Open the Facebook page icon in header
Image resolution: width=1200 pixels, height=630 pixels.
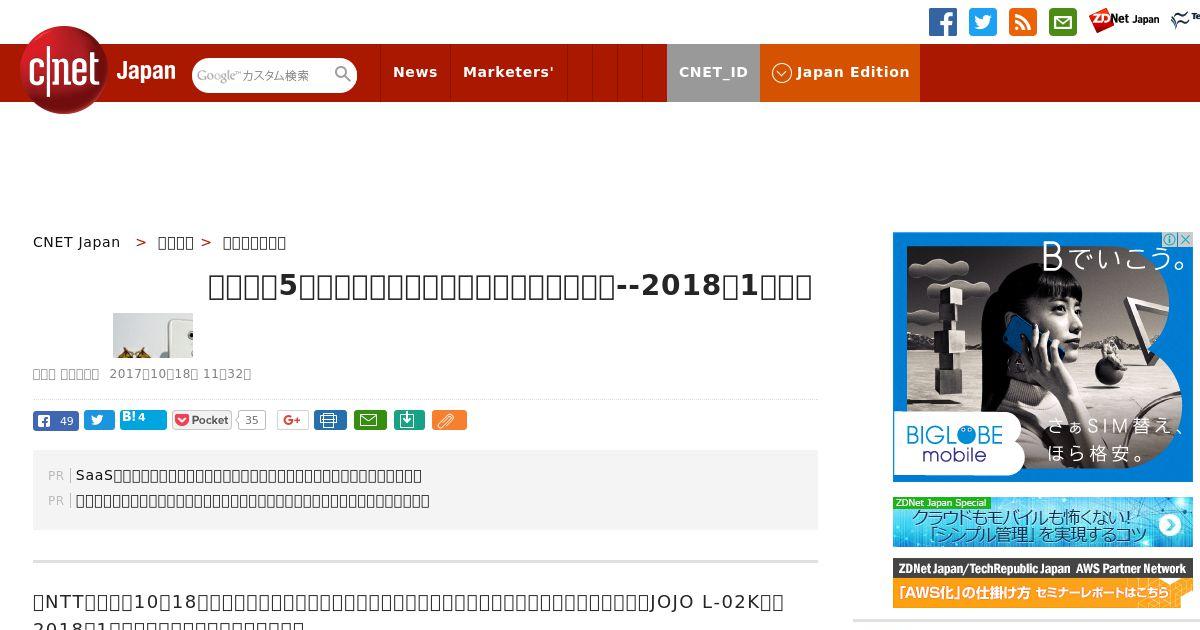[943, 22]
